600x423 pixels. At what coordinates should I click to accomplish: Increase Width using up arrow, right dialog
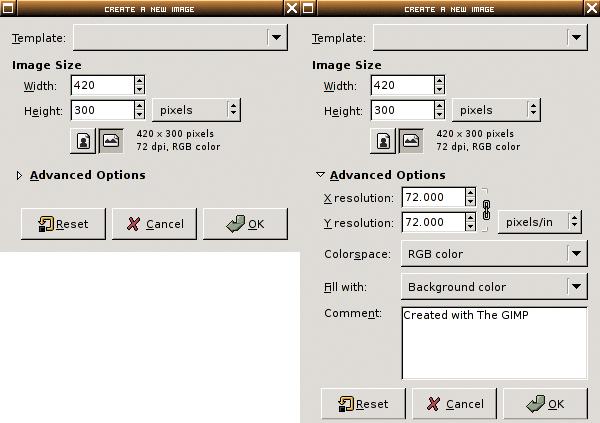point(439,80)
